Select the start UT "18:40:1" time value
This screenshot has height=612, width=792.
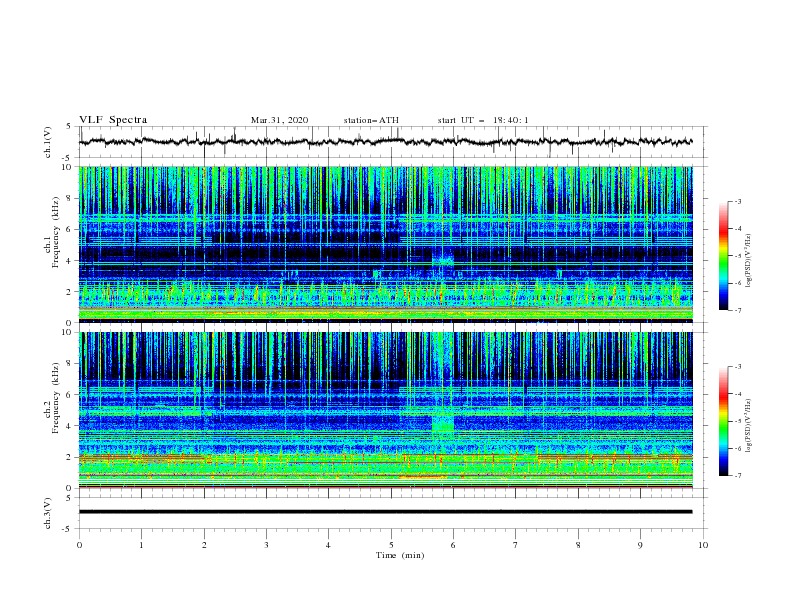tap(511, 120)
